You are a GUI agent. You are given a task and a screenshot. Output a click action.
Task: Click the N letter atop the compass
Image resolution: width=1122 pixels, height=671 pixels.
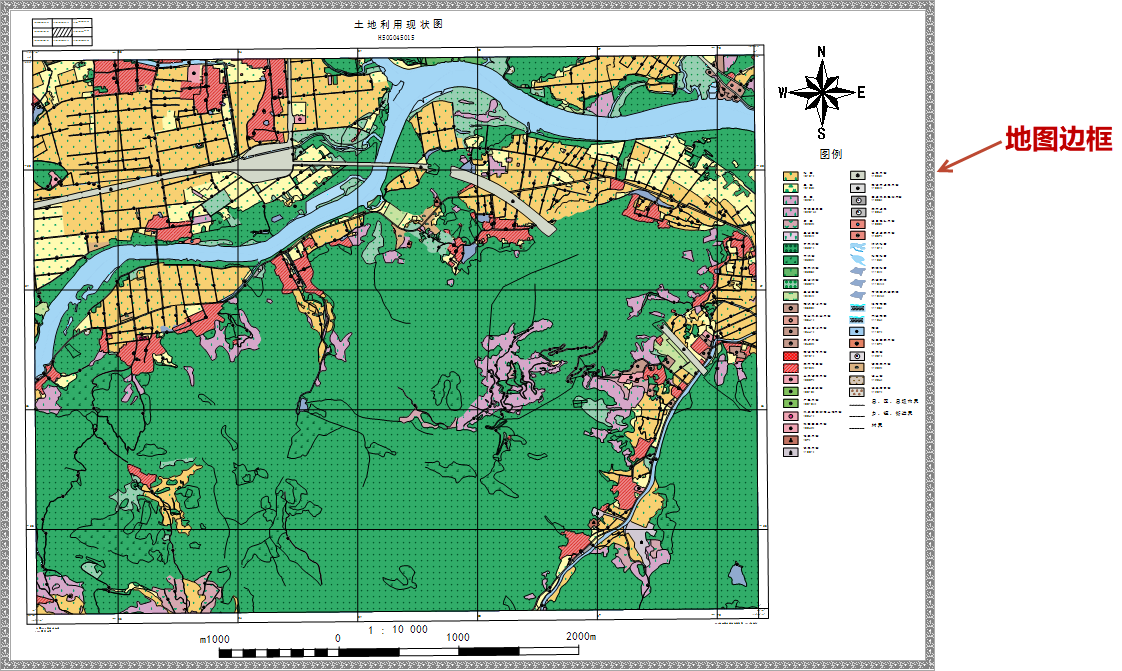pos(821,51)
